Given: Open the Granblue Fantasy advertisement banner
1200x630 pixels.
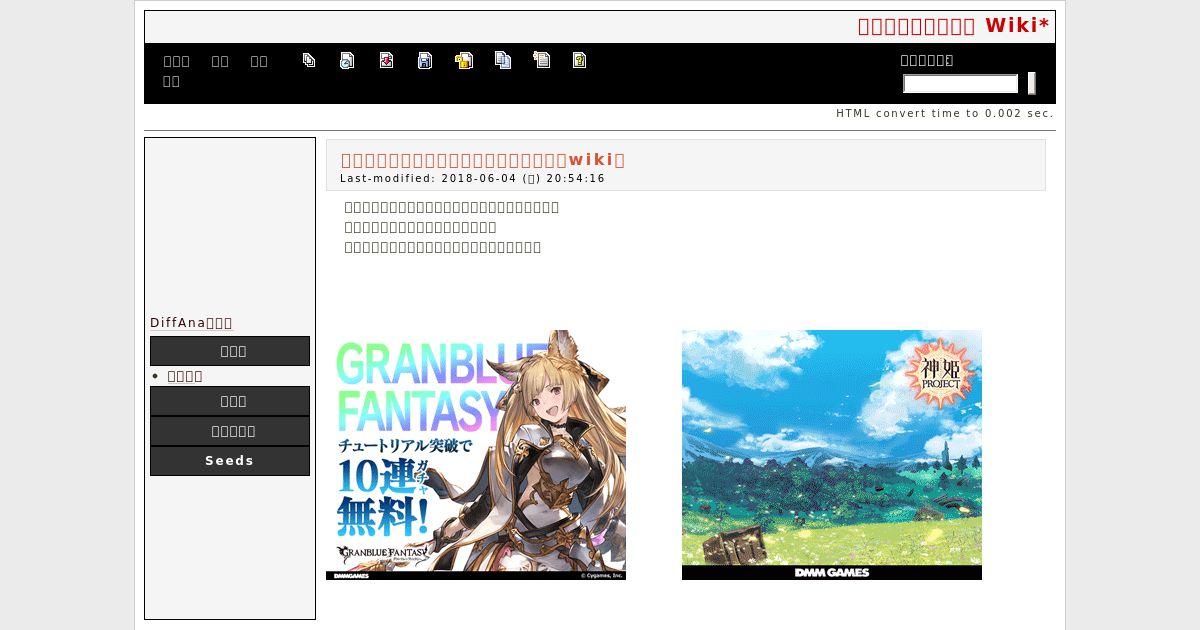Looking at the screenshot, I should tap(476, 455).
